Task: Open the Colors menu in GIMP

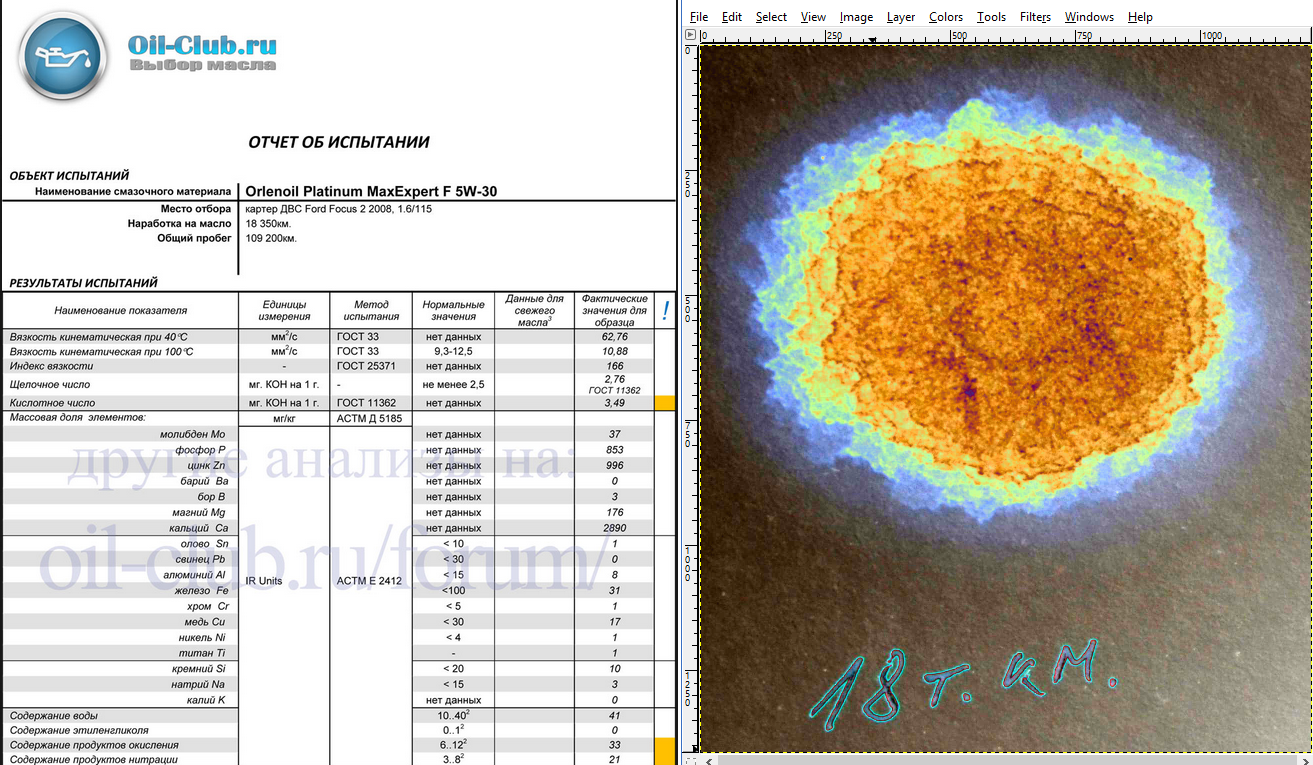Action: 946,17
